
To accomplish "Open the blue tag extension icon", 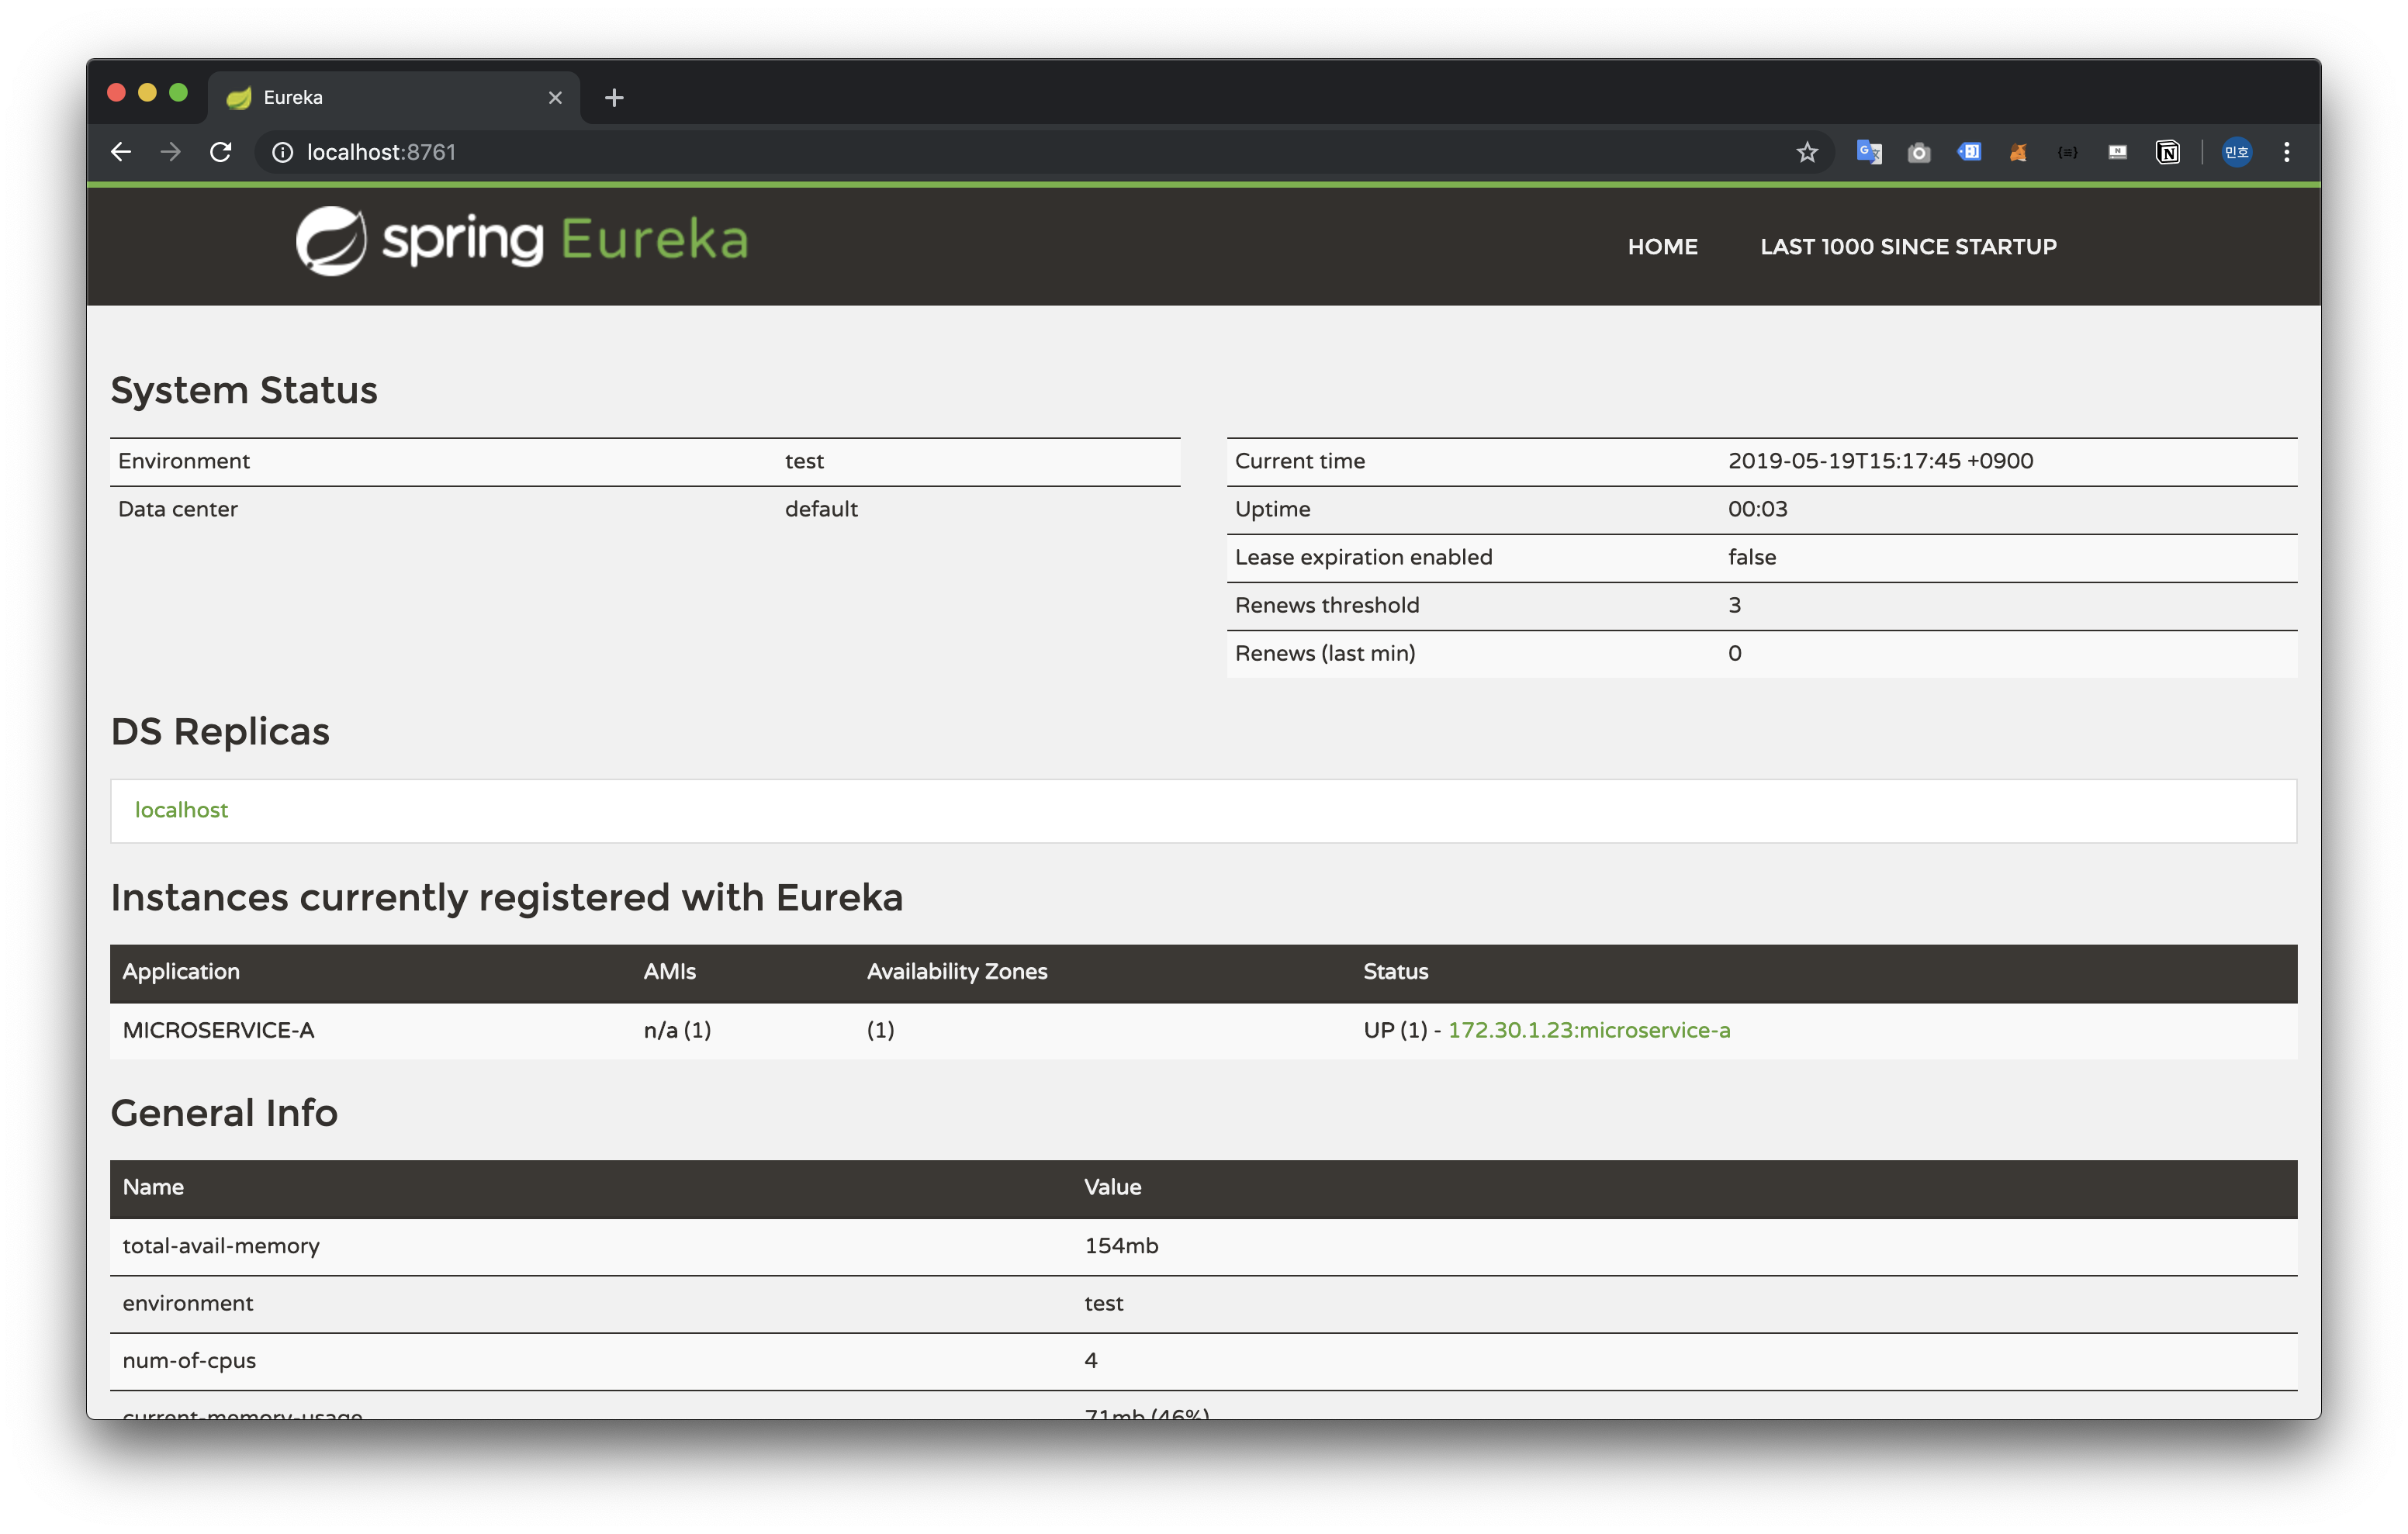I will pos(1968,152).
